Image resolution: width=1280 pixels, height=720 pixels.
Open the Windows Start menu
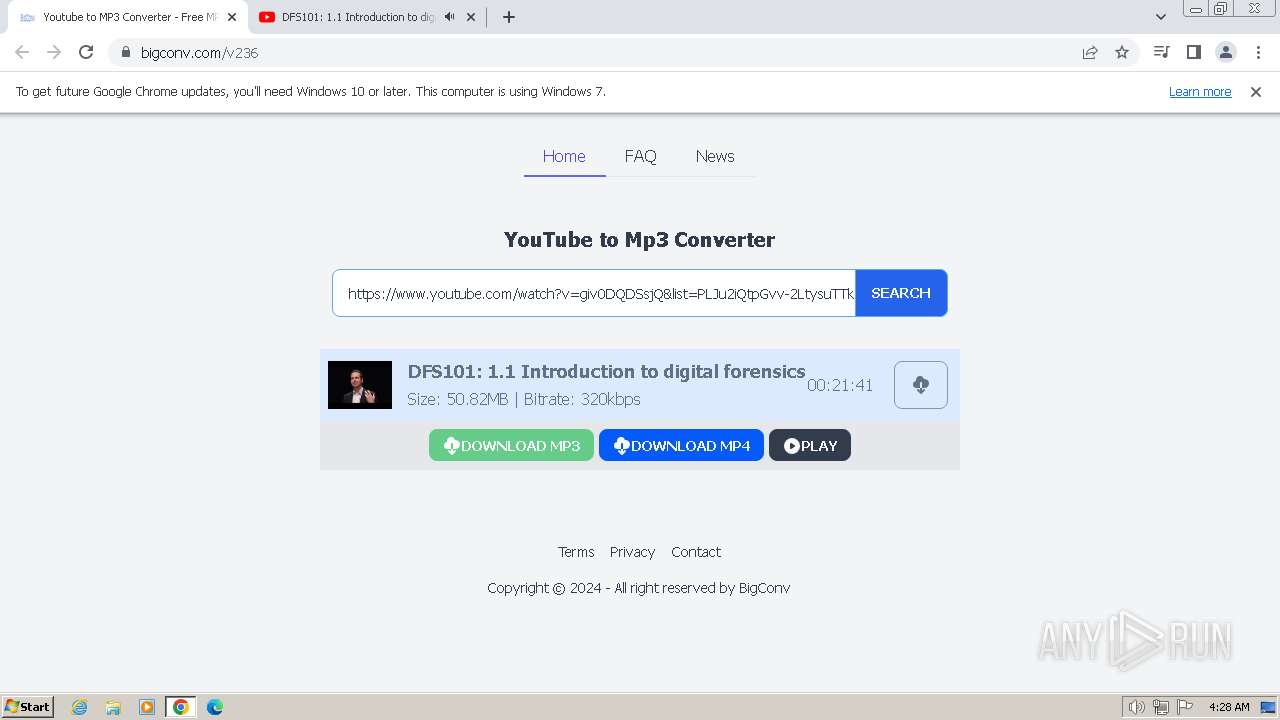[28, 707]
